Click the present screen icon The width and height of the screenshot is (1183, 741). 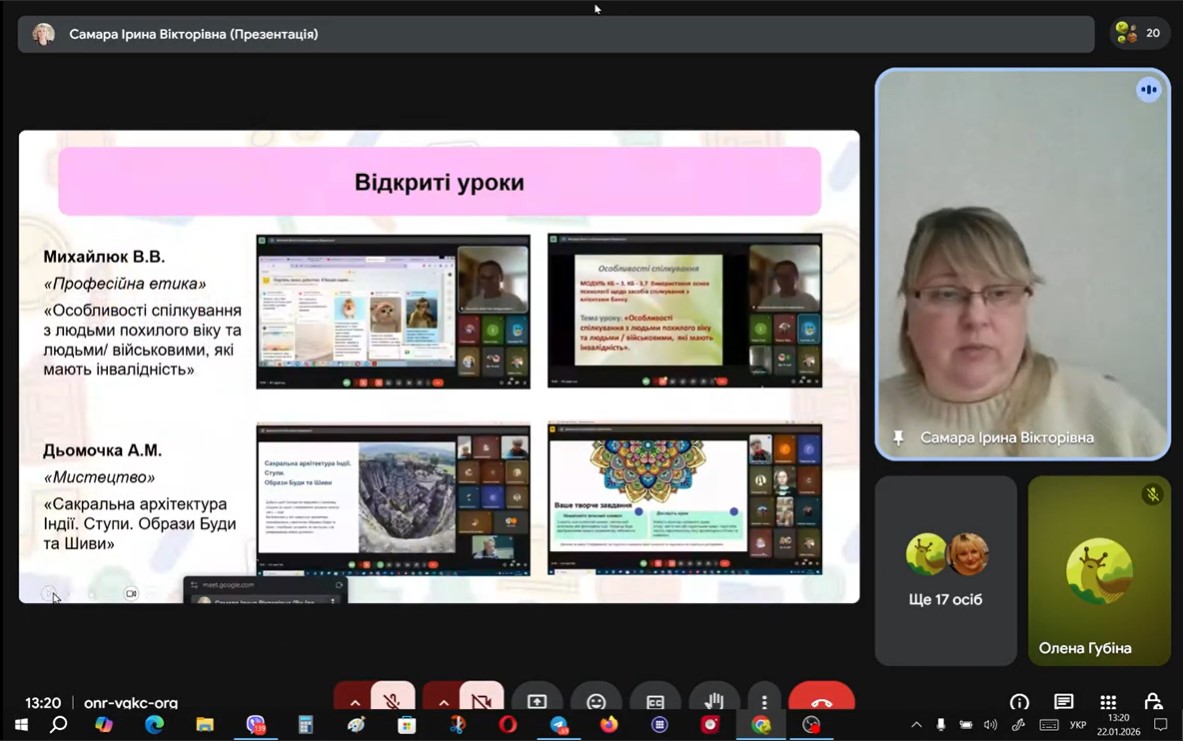tap(537, 700)
